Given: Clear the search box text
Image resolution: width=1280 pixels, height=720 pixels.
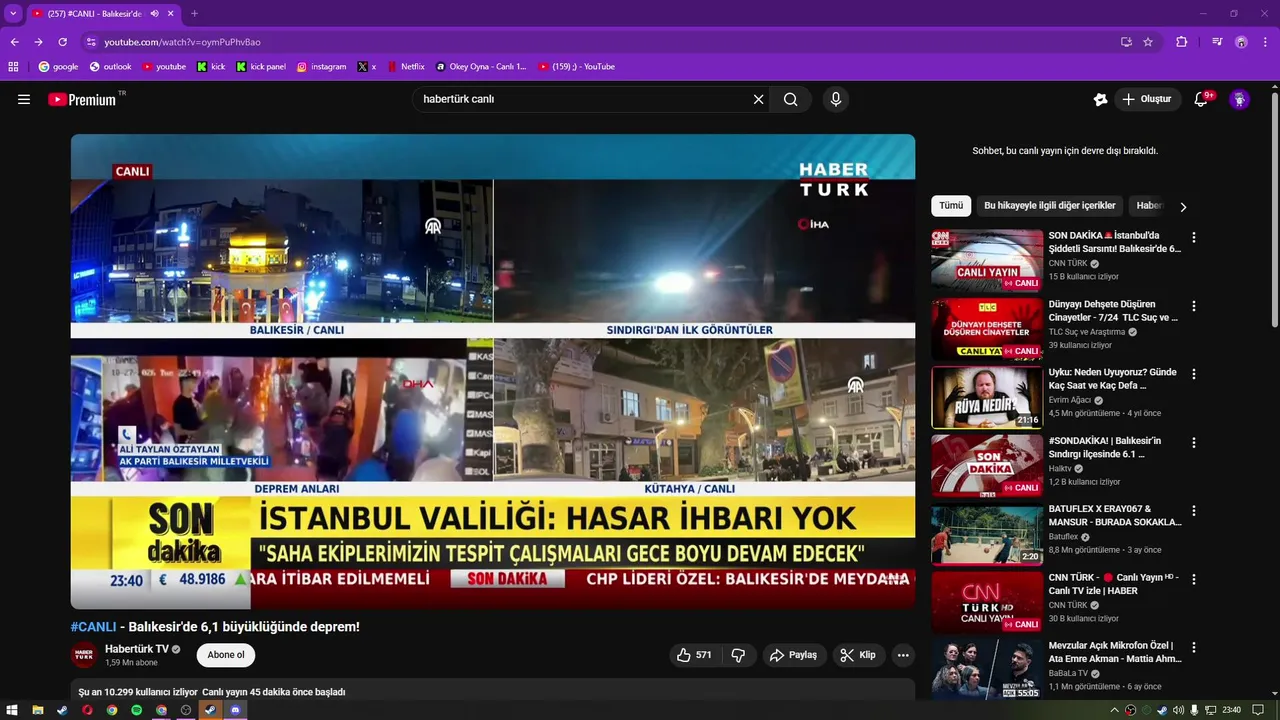Looking at the screenshot, I should click(x=758, y=99).
